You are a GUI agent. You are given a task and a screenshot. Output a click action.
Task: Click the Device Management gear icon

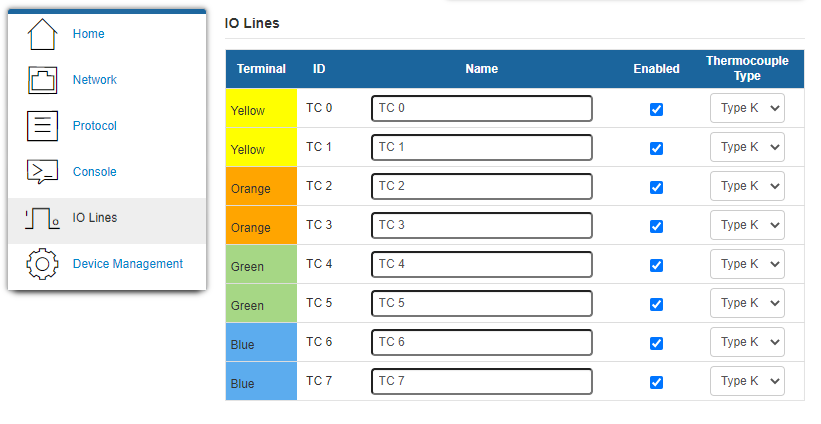(x=42, y=264)
